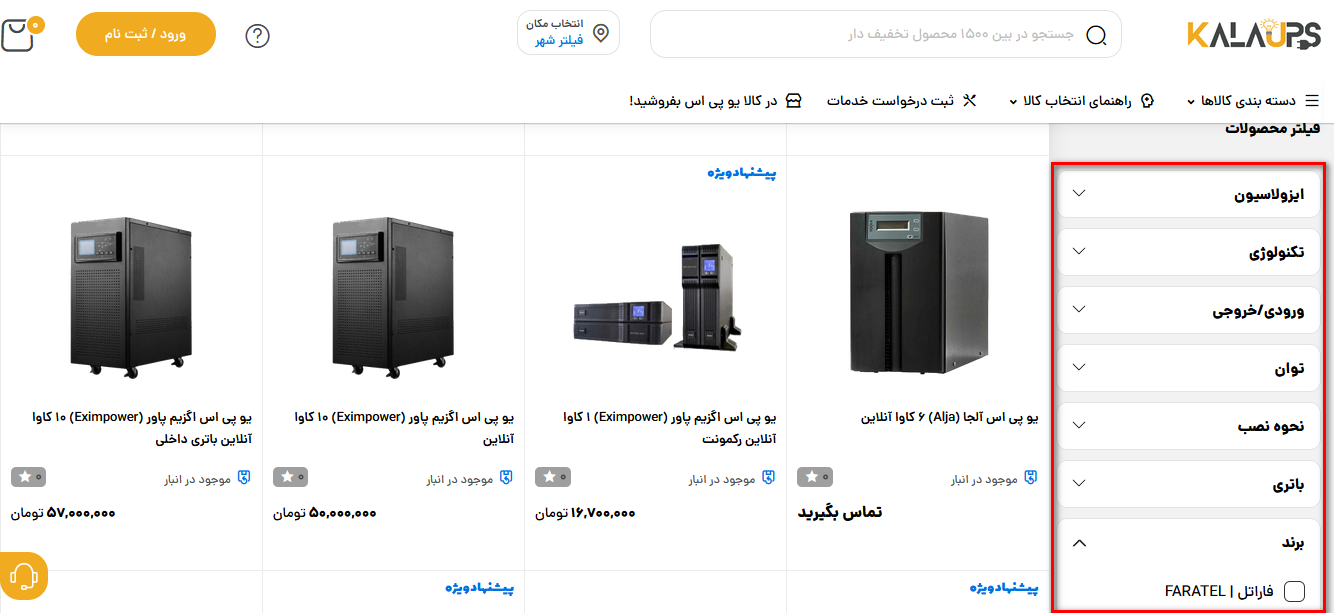The height and width of the screenshot is (613, 1334).
Task: Open the shopping cart icon
Action: (x=20, y=34)
